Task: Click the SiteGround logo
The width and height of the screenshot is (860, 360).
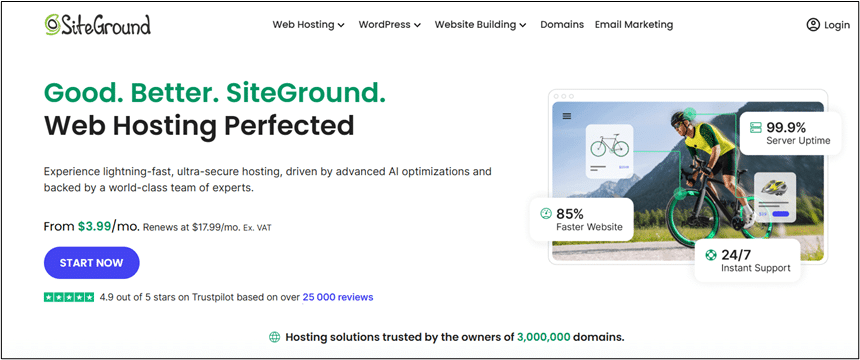Action: click(x=98, y=25)
